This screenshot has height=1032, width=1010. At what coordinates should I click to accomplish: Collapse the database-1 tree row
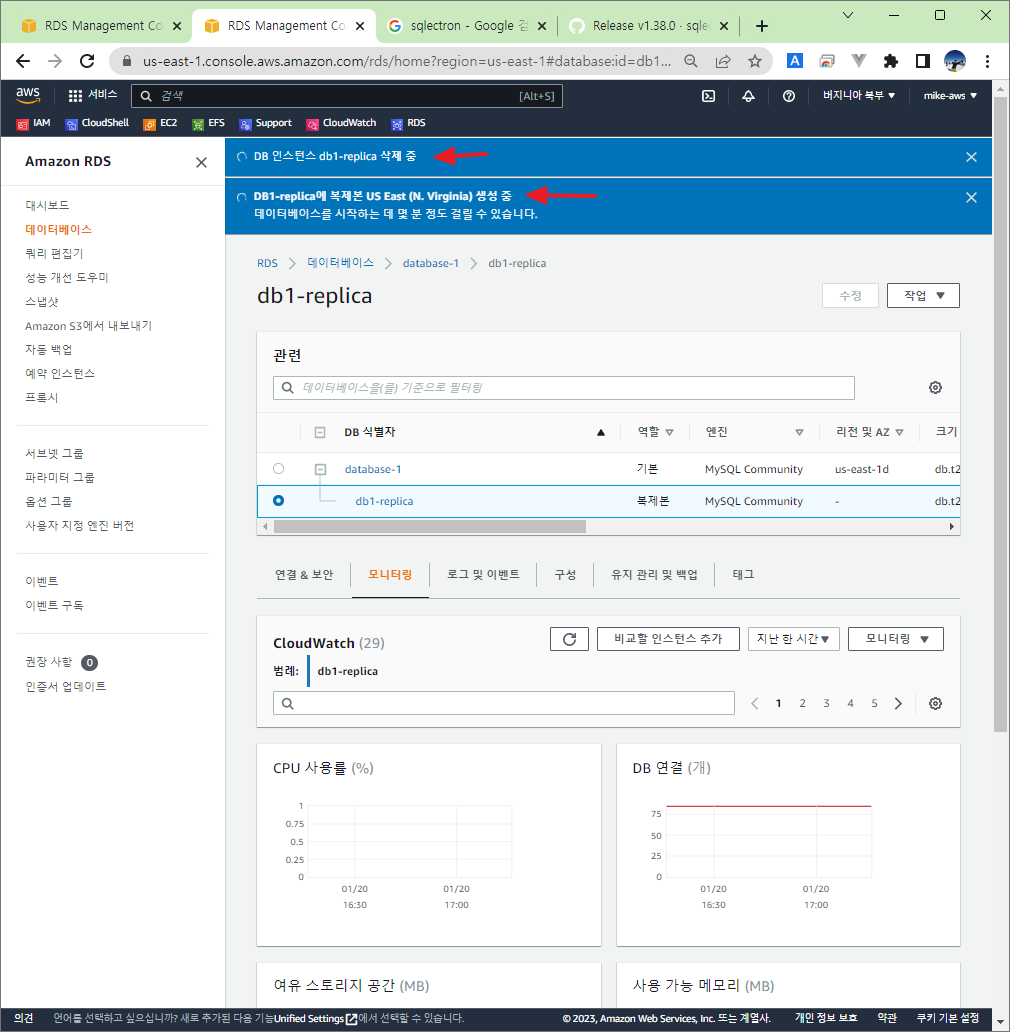(320, 469)
